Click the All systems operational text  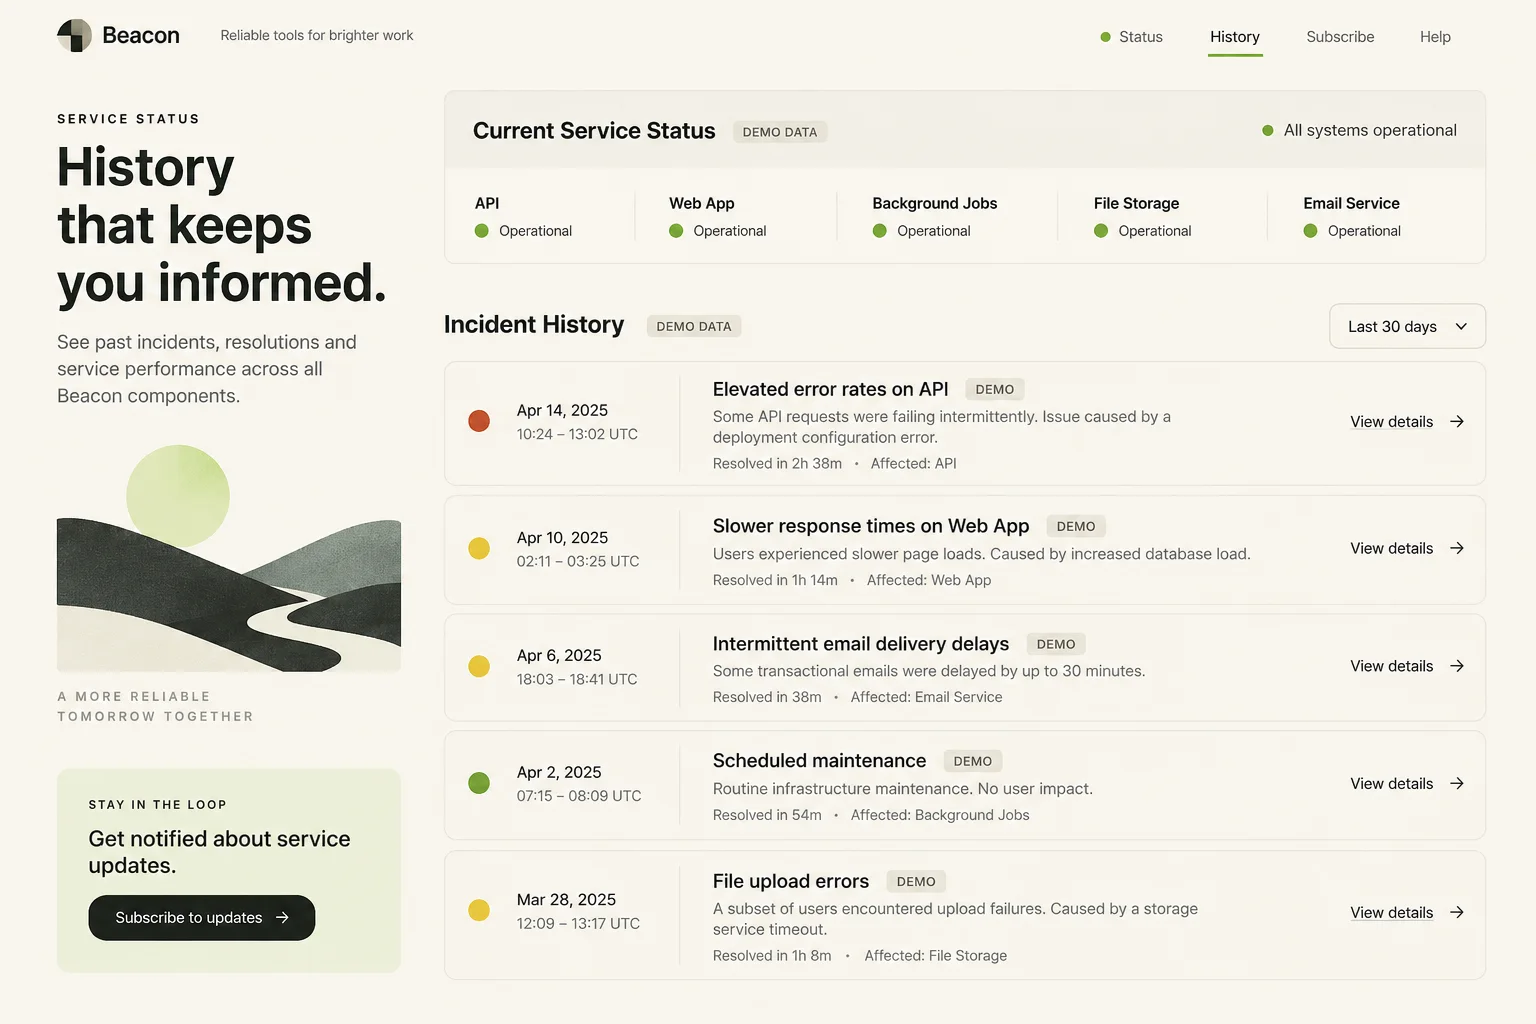click(x=1370, y=130)
